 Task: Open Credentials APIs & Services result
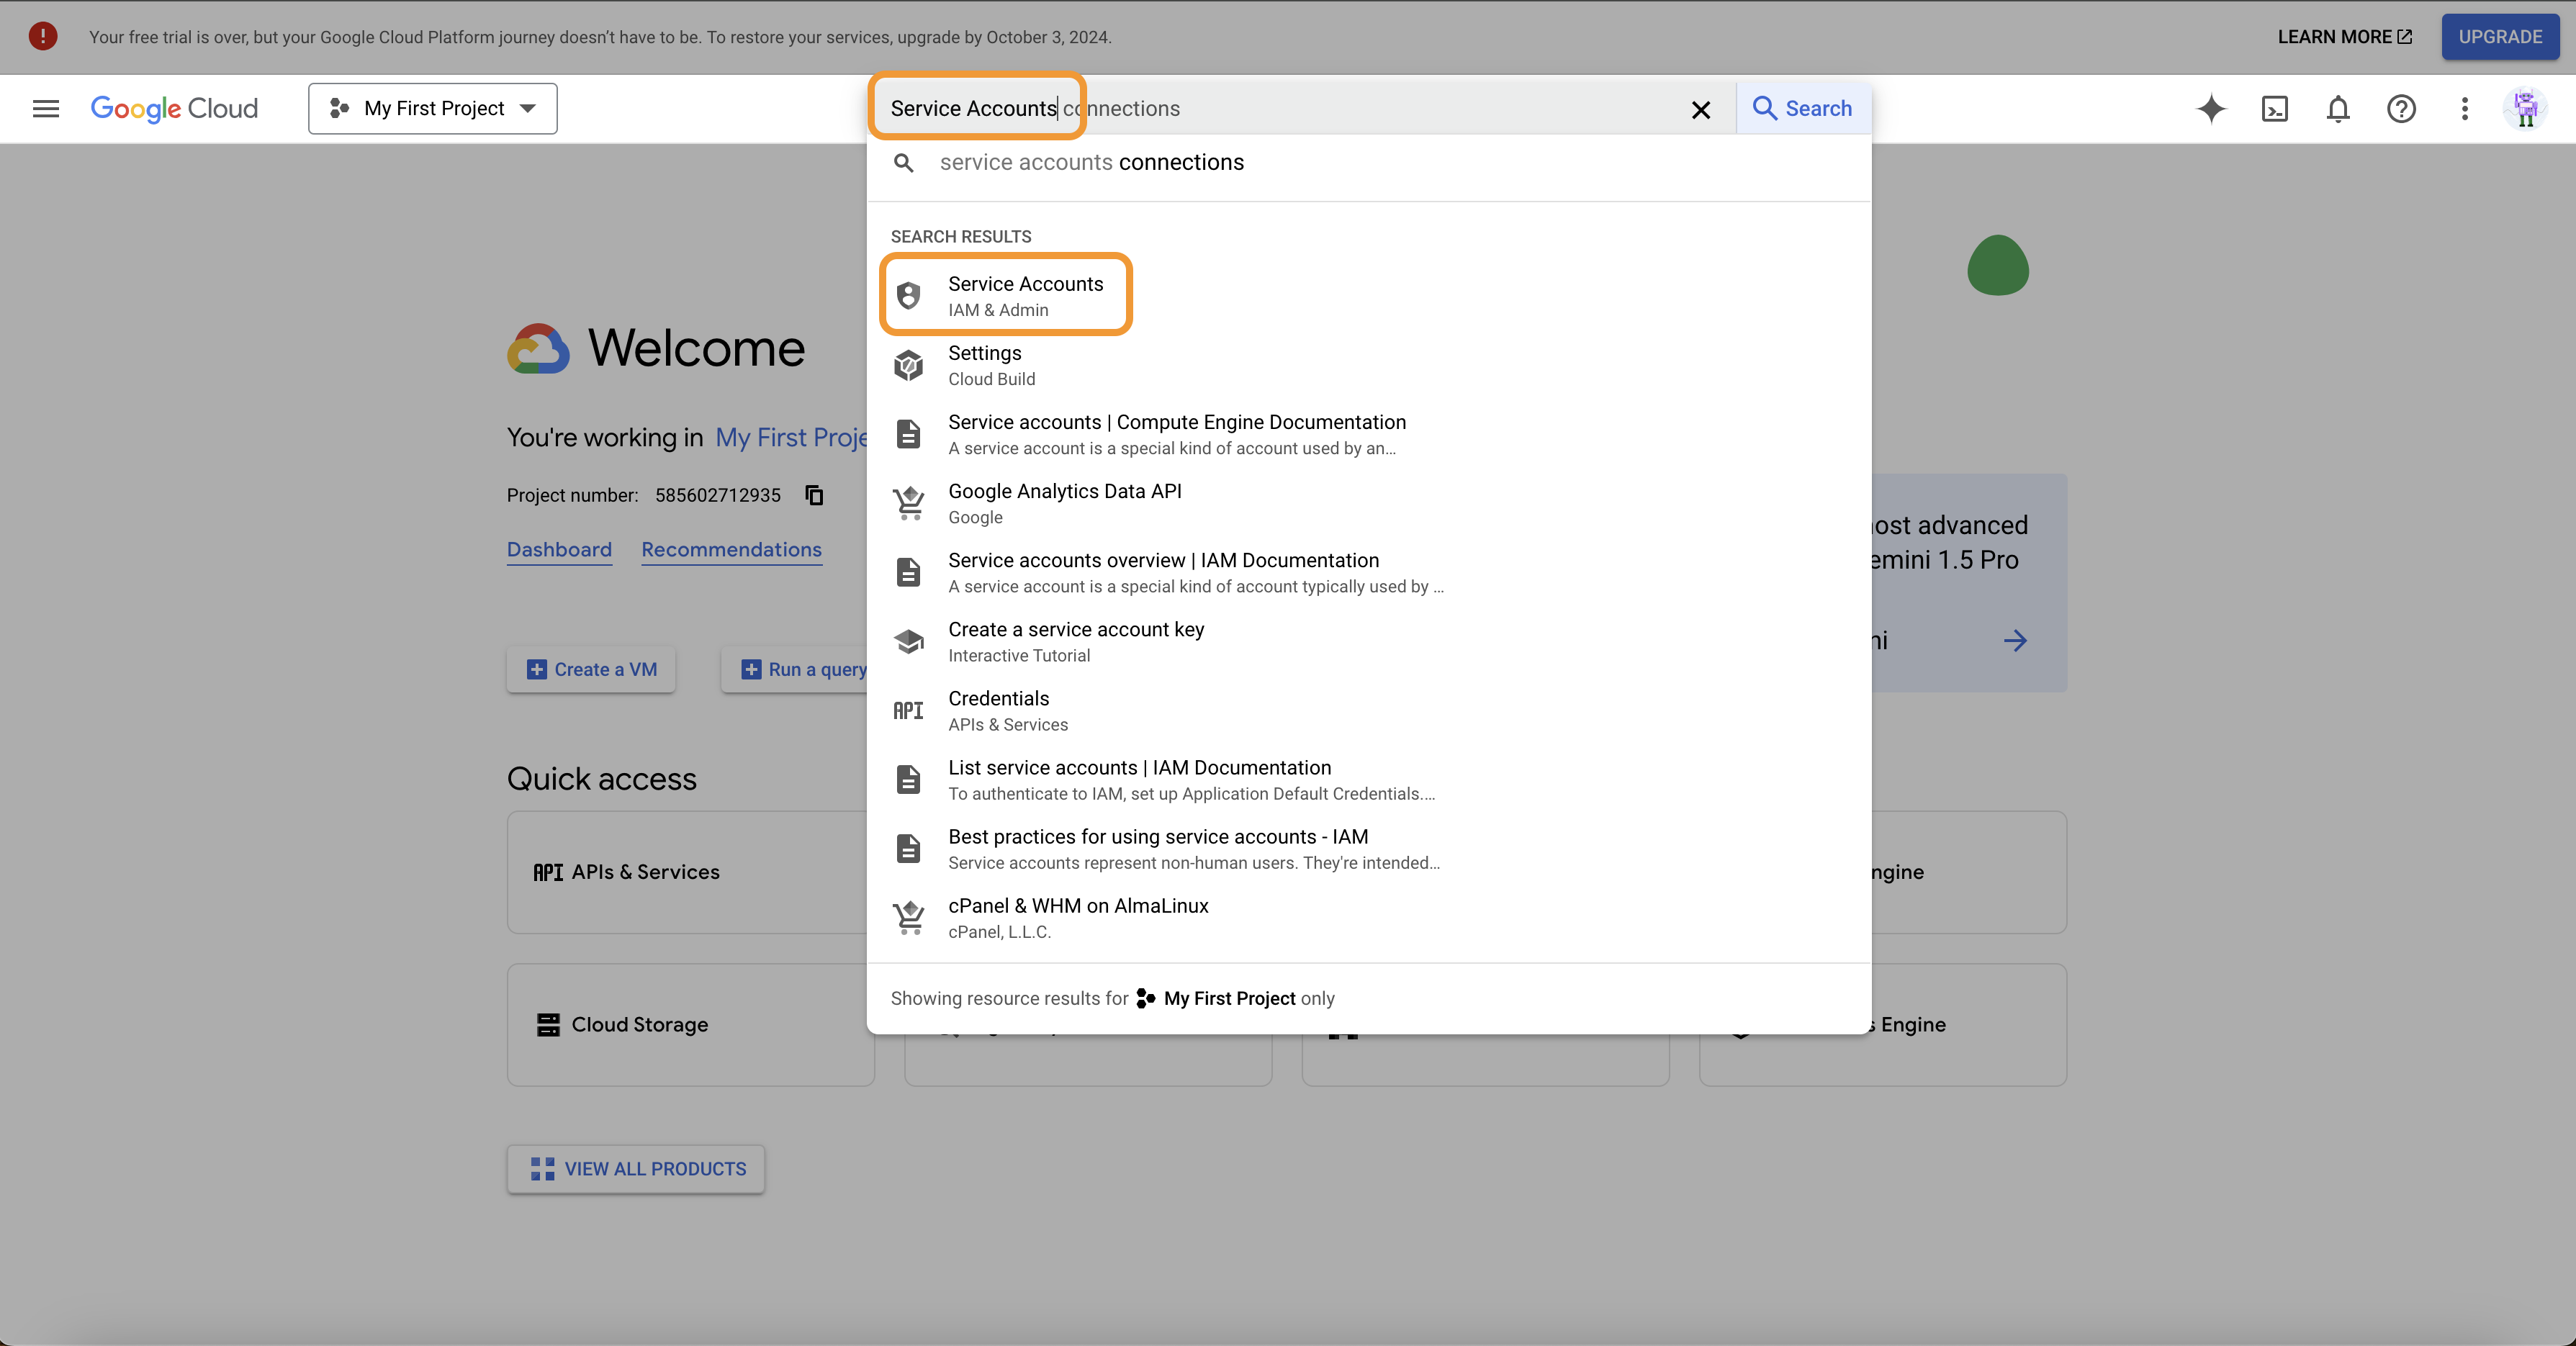point(1369,710)
